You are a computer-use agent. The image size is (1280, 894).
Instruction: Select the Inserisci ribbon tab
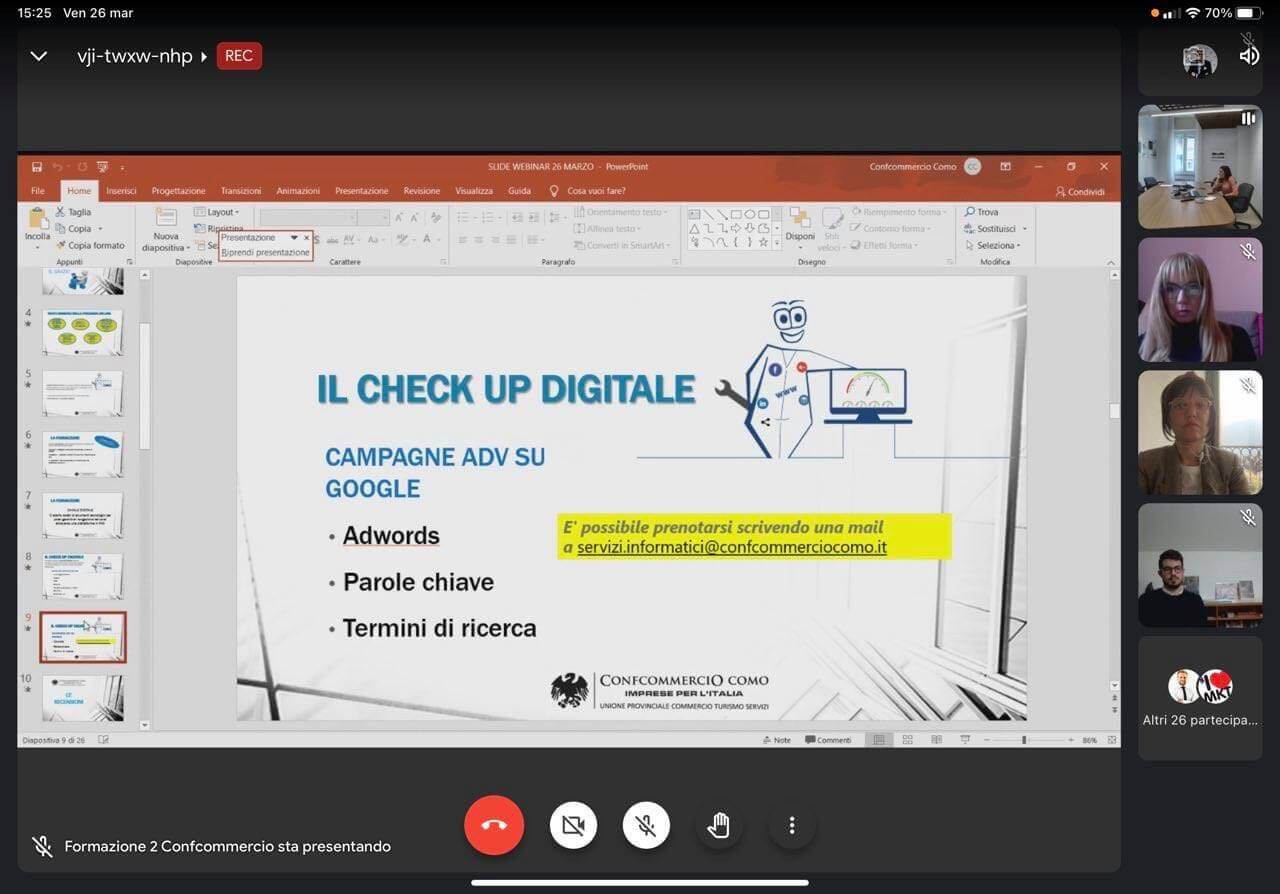(121, 191)
